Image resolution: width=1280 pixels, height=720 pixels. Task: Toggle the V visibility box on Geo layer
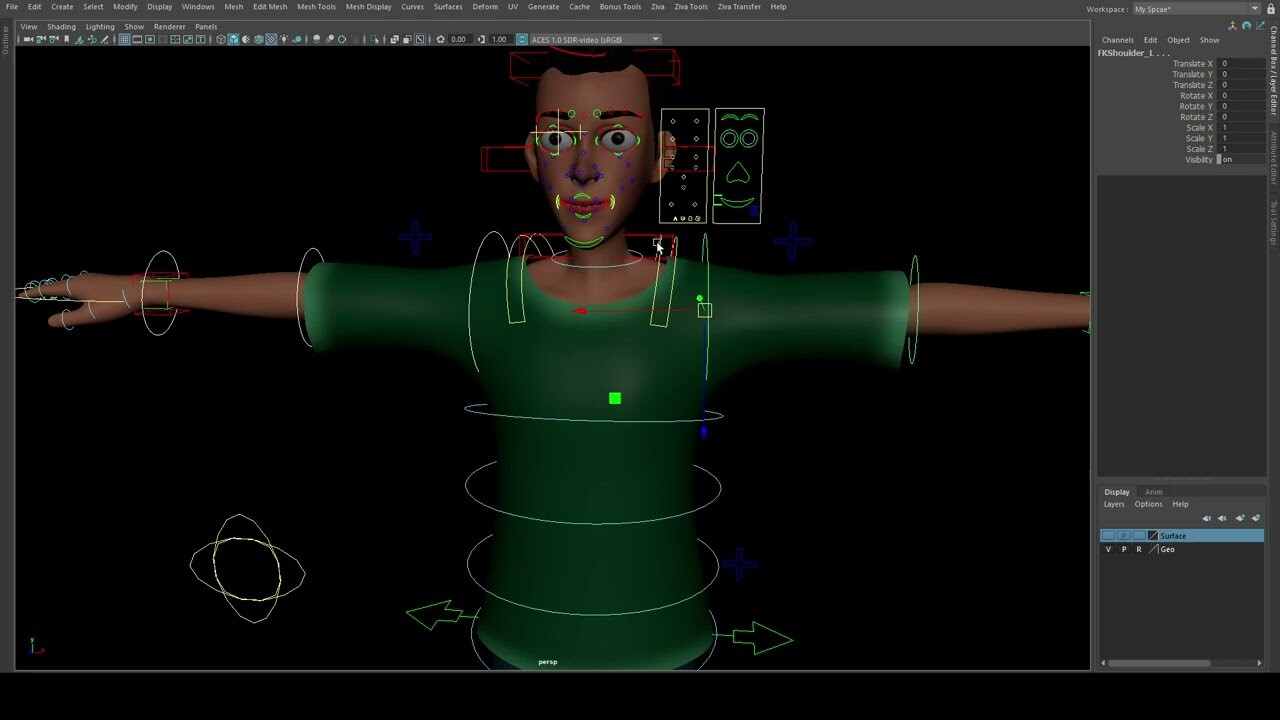[x=1108, y=549]
